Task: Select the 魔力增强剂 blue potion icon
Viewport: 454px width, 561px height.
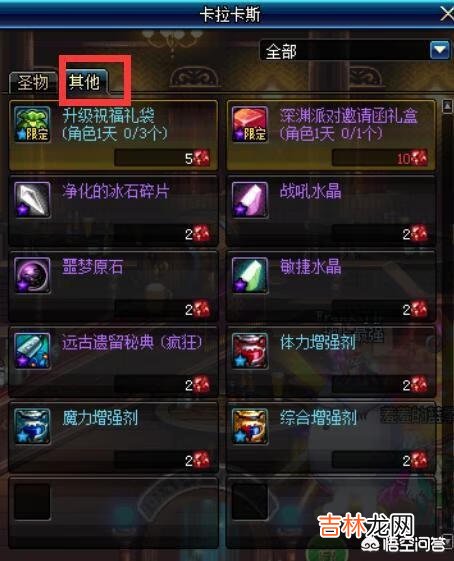Action: tap(32, 426)
